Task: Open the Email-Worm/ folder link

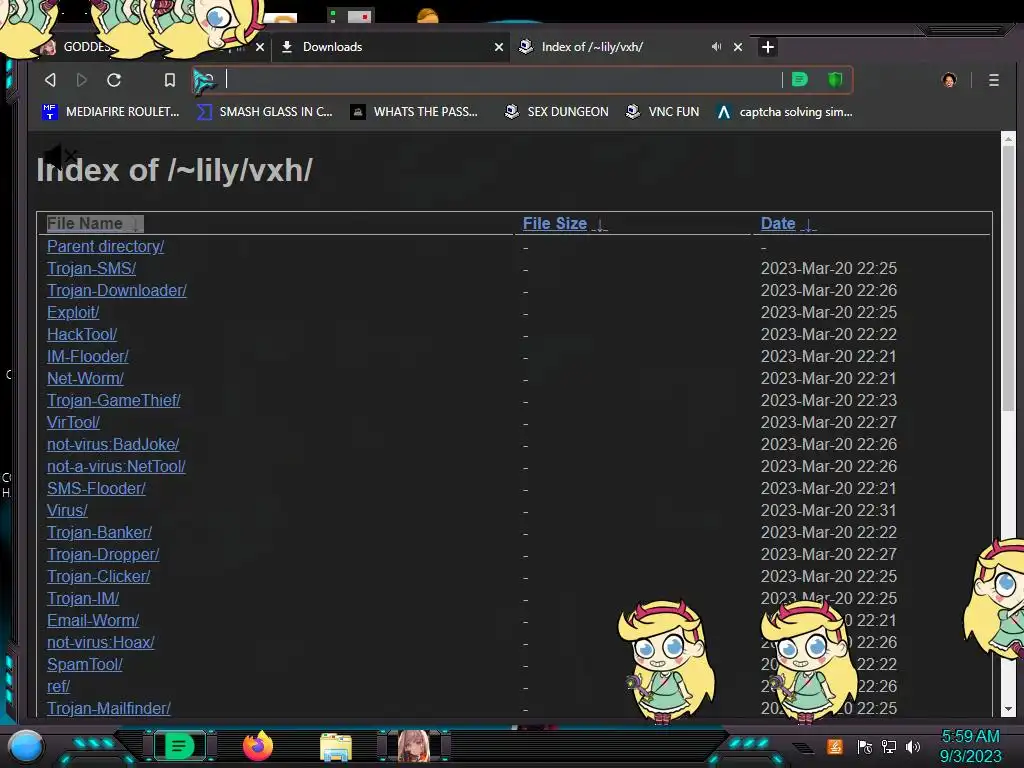Action: (x=93, y=620)
